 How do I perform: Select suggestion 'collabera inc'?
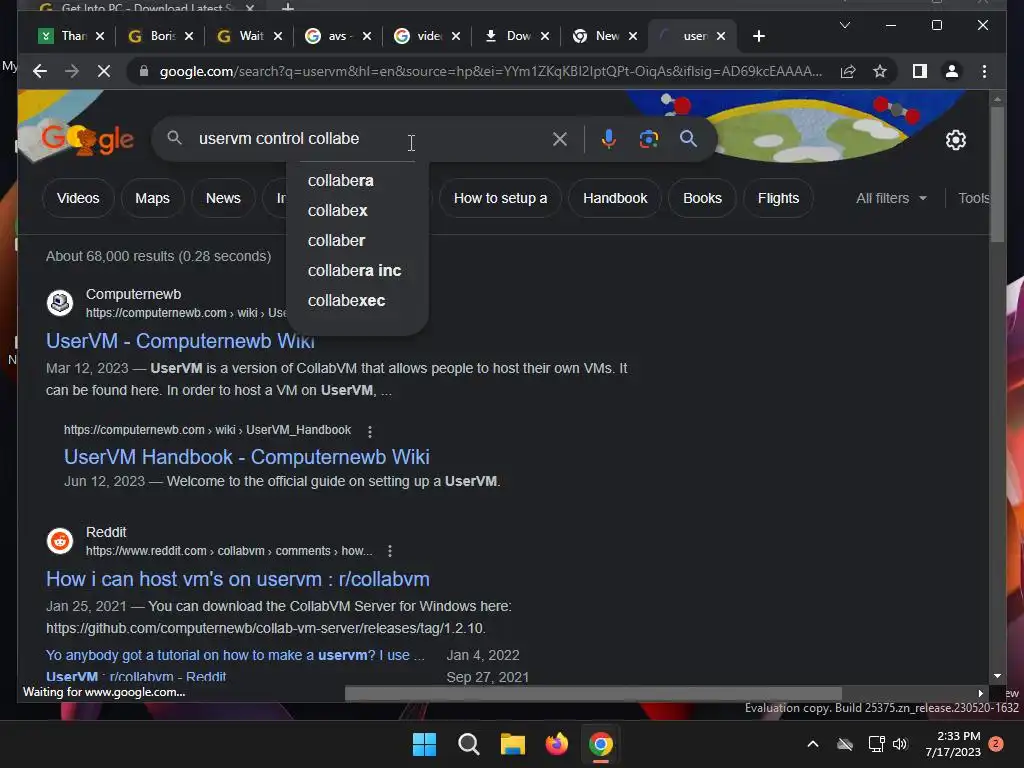[x=354, y=270]
